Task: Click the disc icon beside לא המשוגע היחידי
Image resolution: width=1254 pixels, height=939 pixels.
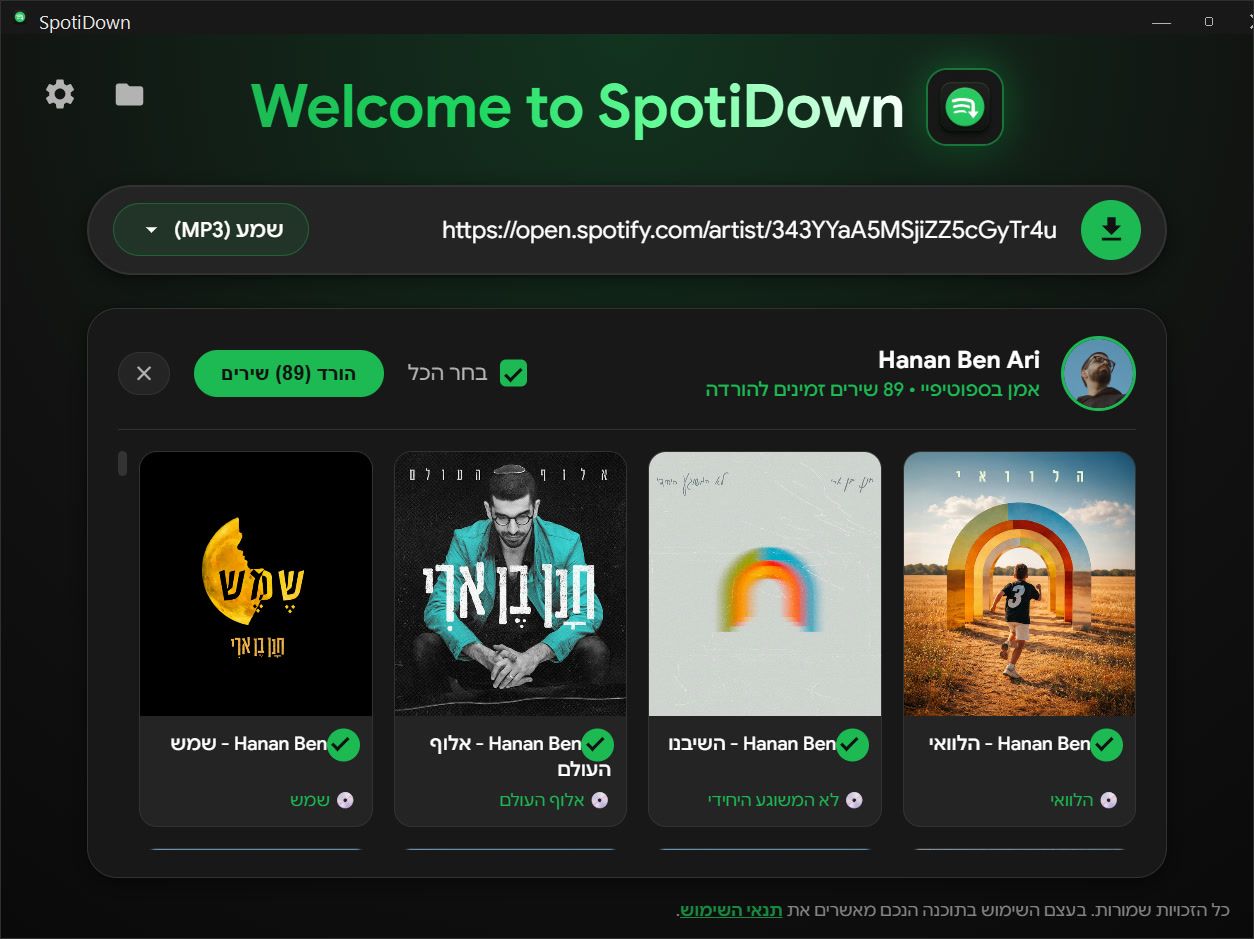Action: pos(854,800)
